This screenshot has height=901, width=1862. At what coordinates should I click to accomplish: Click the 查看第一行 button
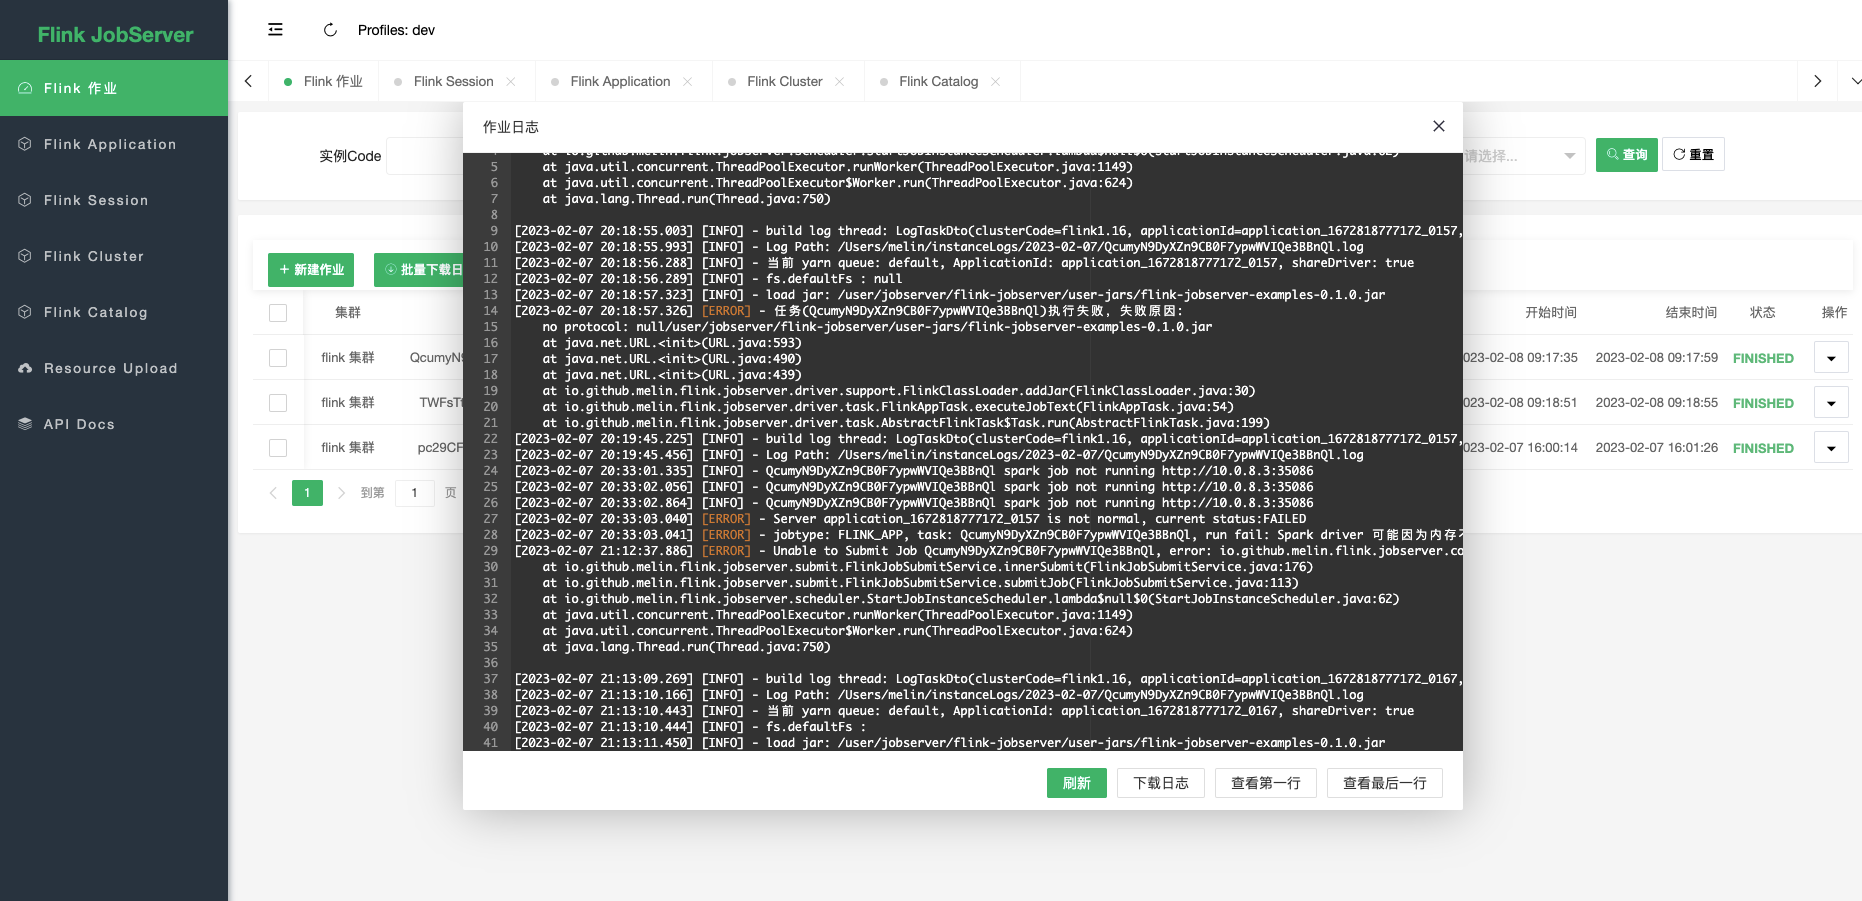pyautogui.click(x=1266, y=783)
